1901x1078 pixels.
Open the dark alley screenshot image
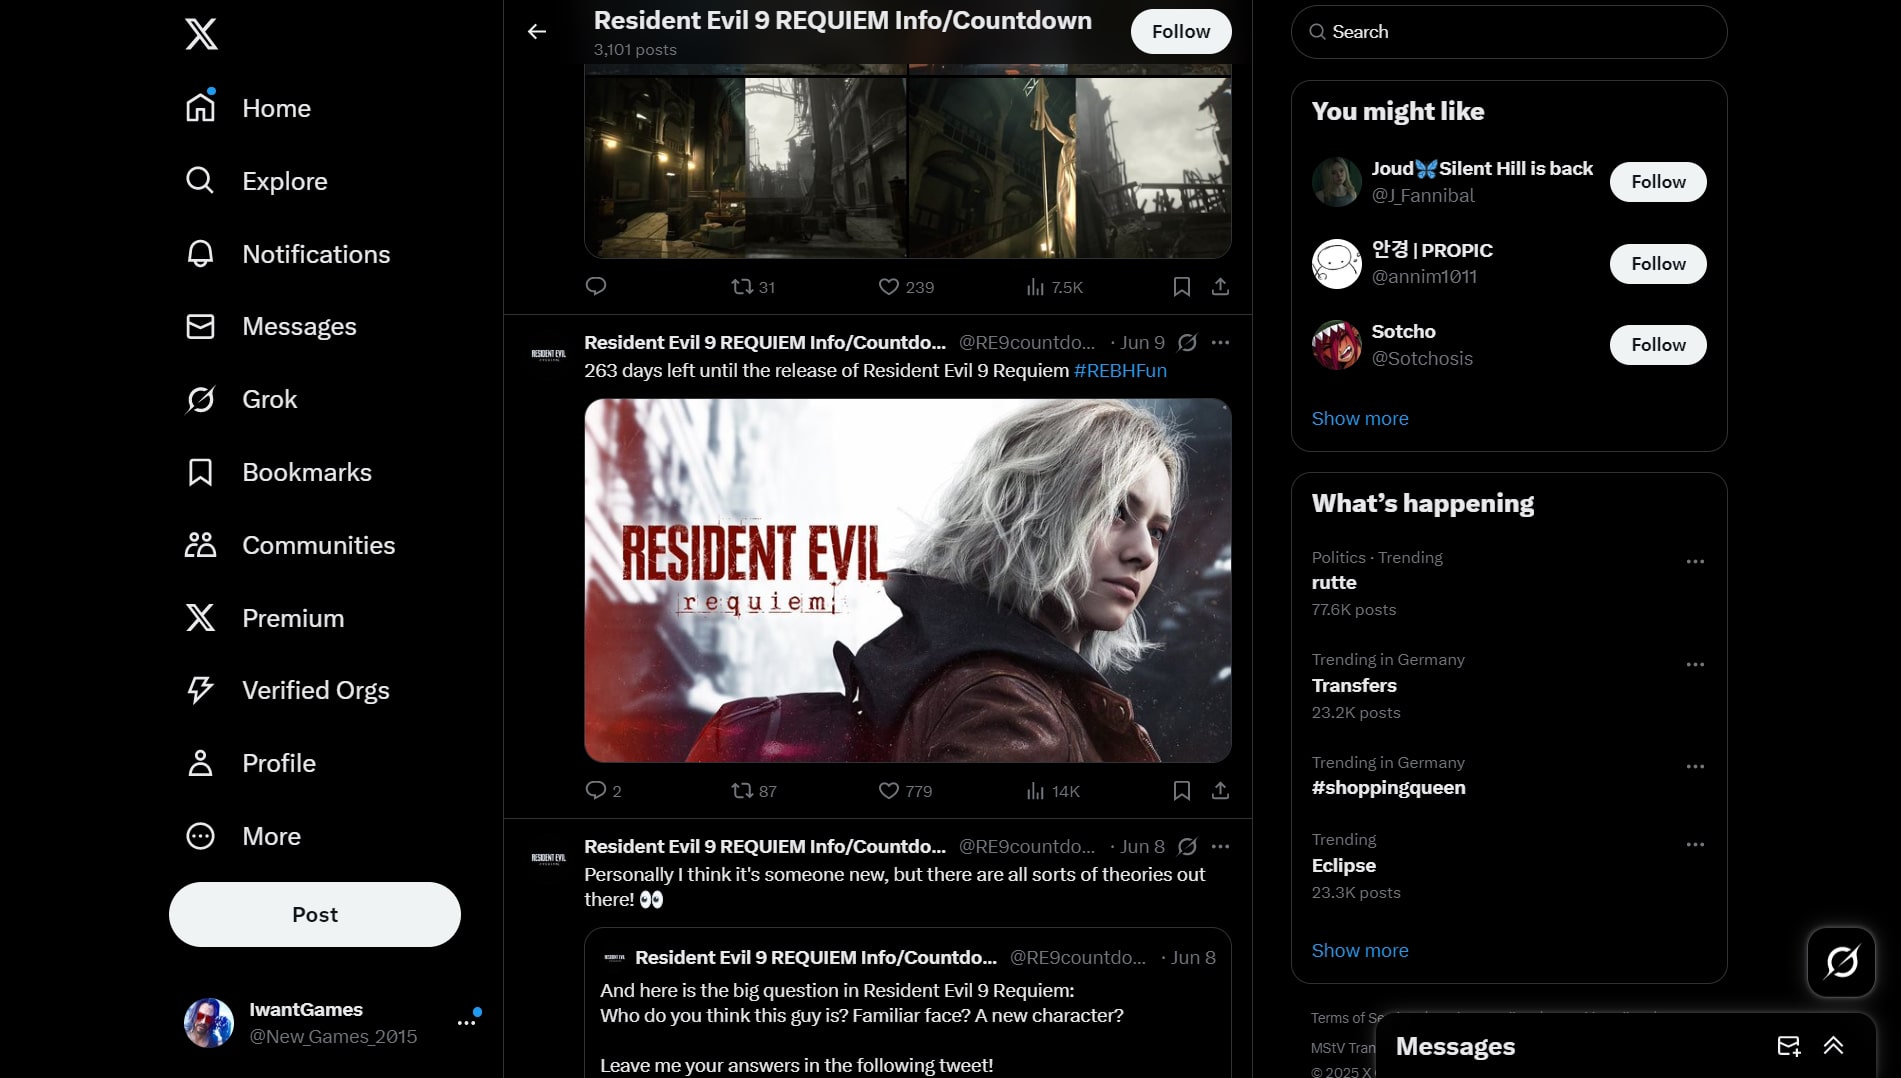[746, 167]
